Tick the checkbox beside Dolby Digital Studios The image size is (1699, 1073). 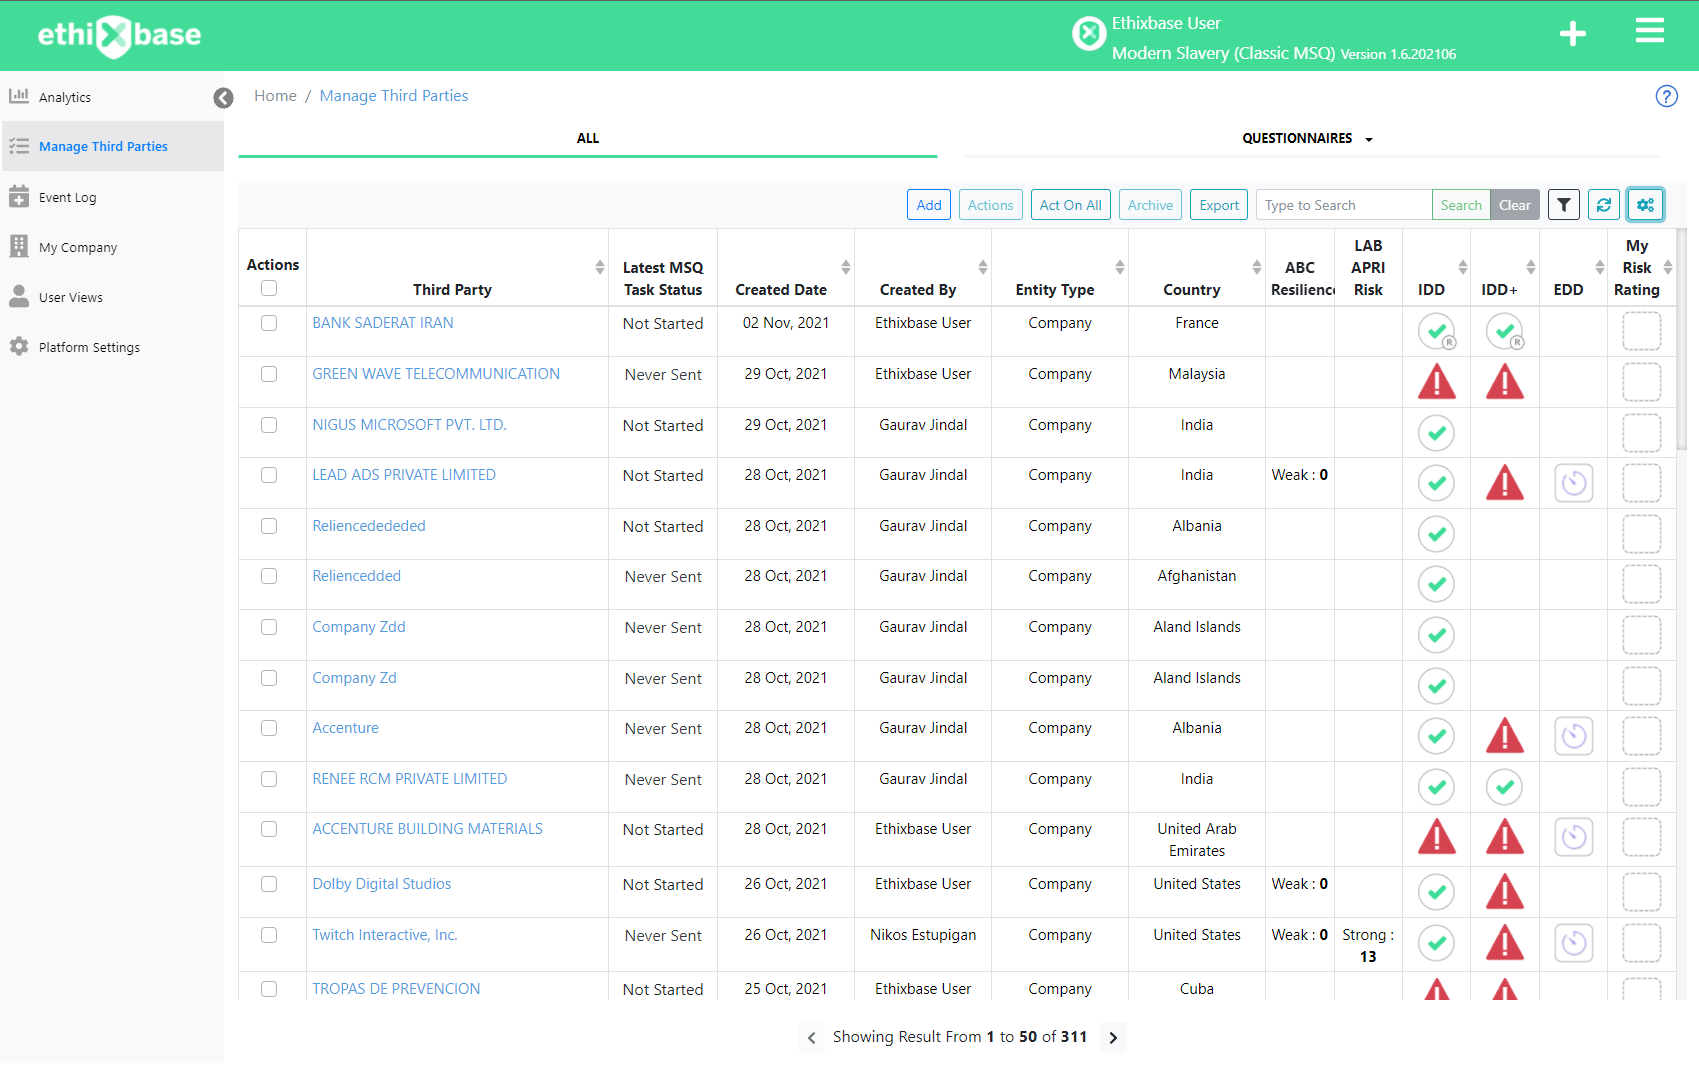point(269,884)
